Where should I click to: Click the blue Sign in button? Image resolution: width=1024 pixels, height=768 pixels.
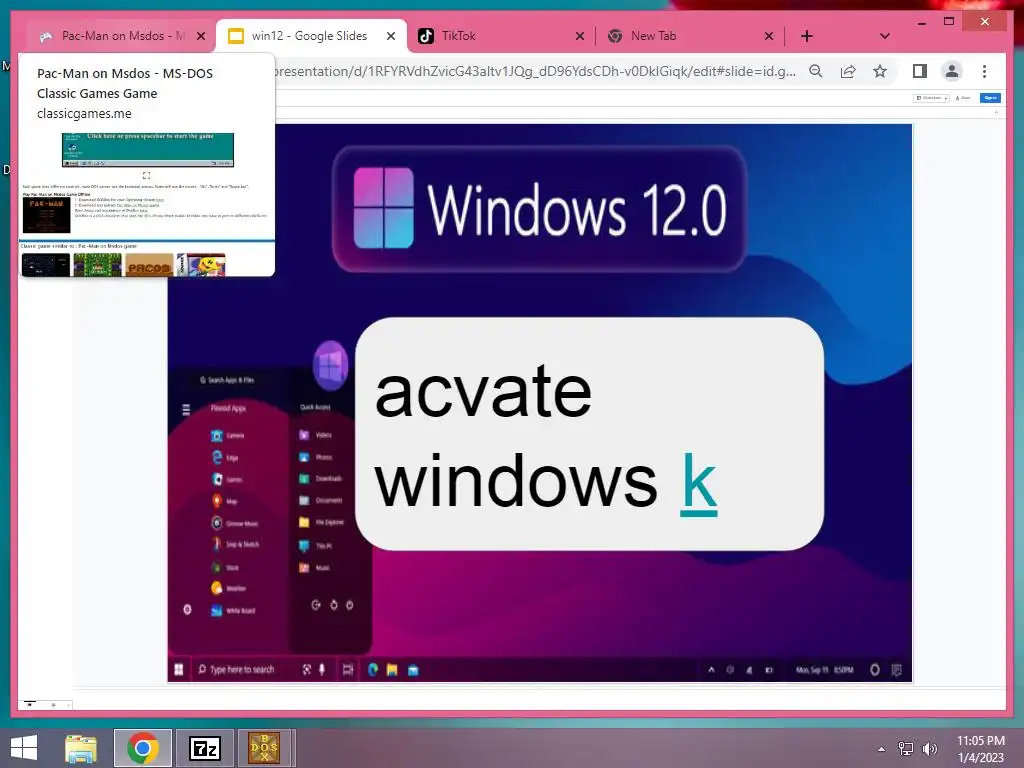pyautogui.click(x=991, y=98)
